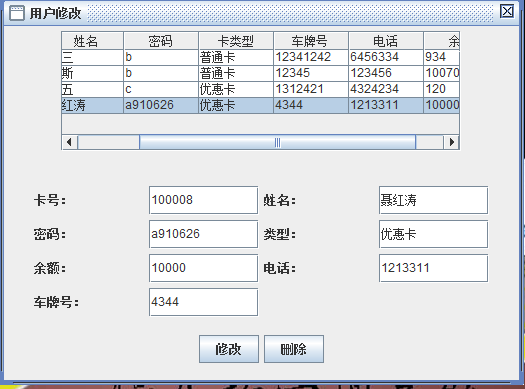Click the 电话 field containing 1213311
Image resolution: width=525 pixels, height=389 pixels.
pos(433,268)
